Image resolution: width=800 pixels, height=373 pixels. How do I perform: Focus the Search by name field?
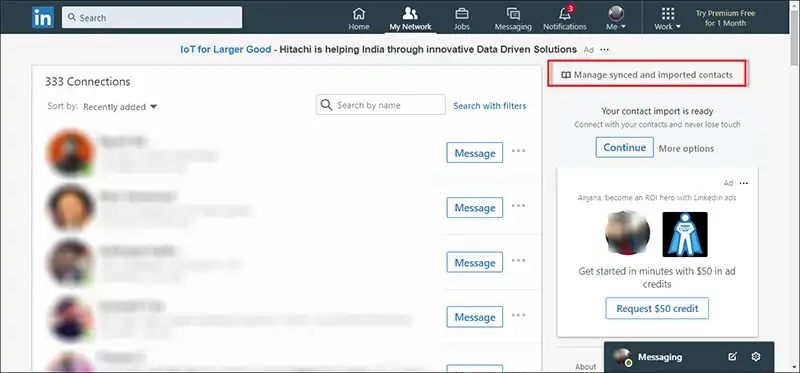tap(381, 105)
